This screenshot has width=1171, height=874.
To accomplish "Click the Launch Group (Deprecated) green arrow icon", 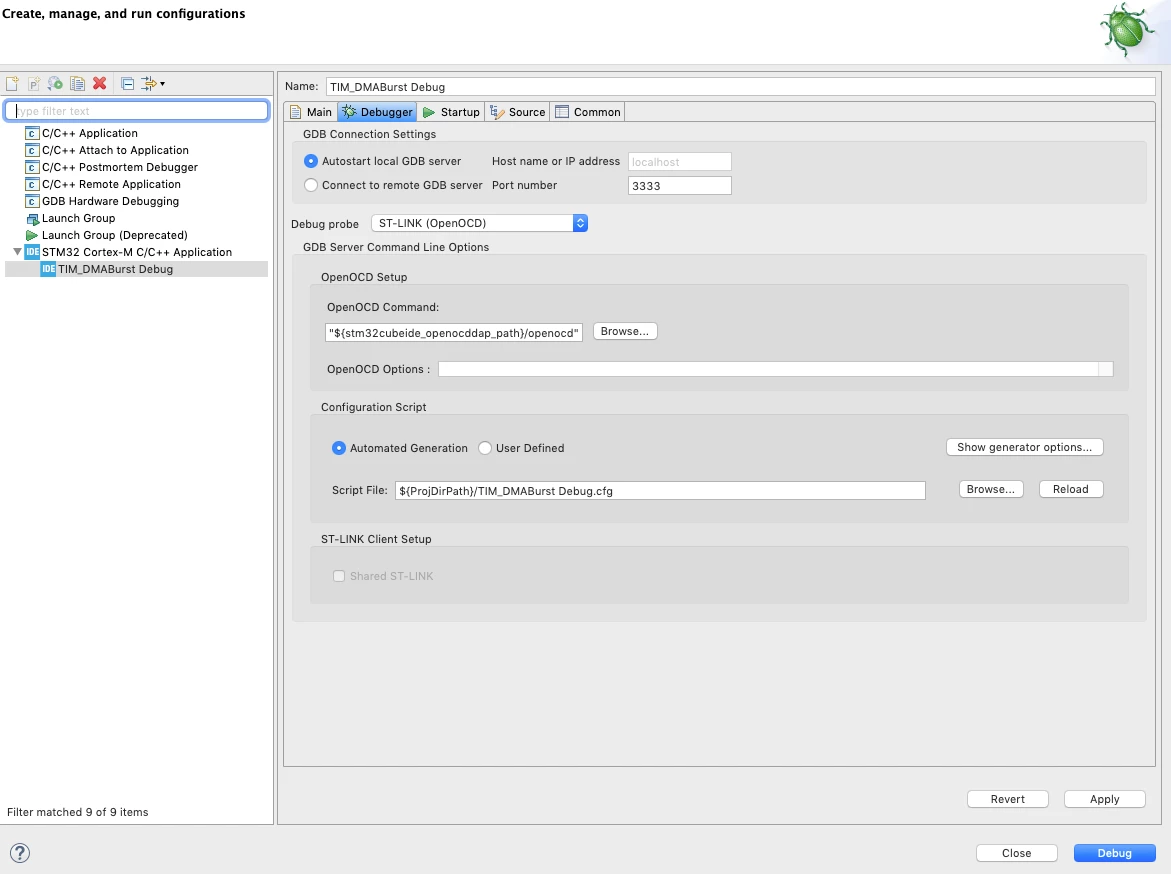I will coord(32,235).
